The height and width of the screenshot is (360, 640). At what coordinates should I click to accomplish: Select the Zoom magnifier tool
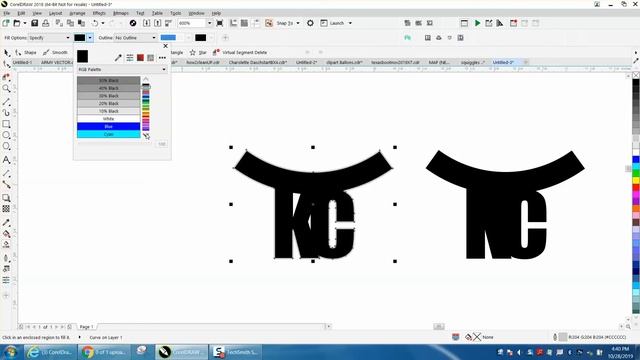[6, 89]
